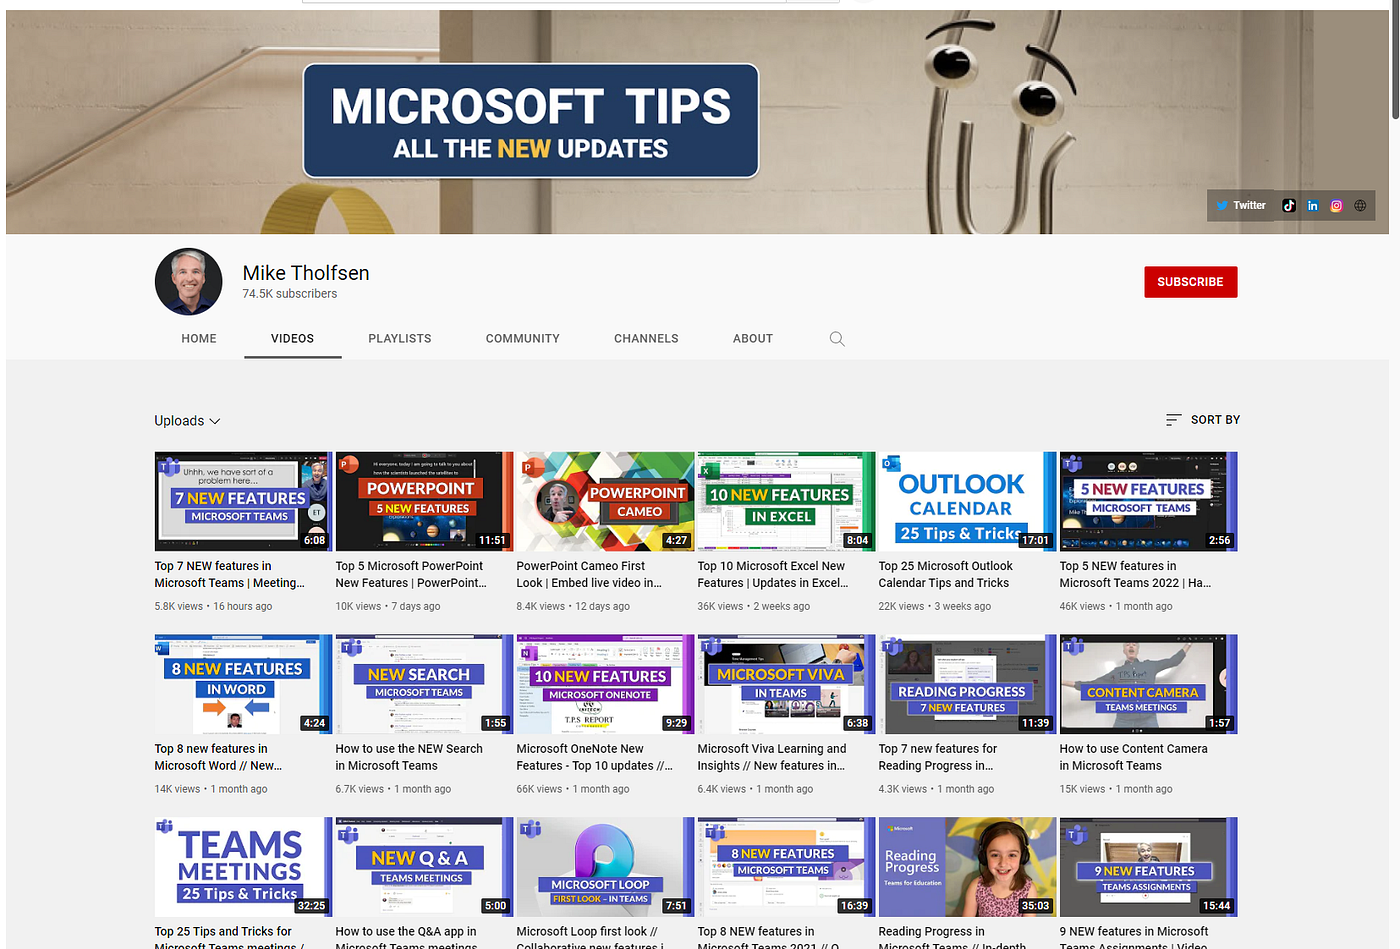Open the 8 New Features 16:39 thumbnail
The image size is (1400, 949).
click(786, 867)
